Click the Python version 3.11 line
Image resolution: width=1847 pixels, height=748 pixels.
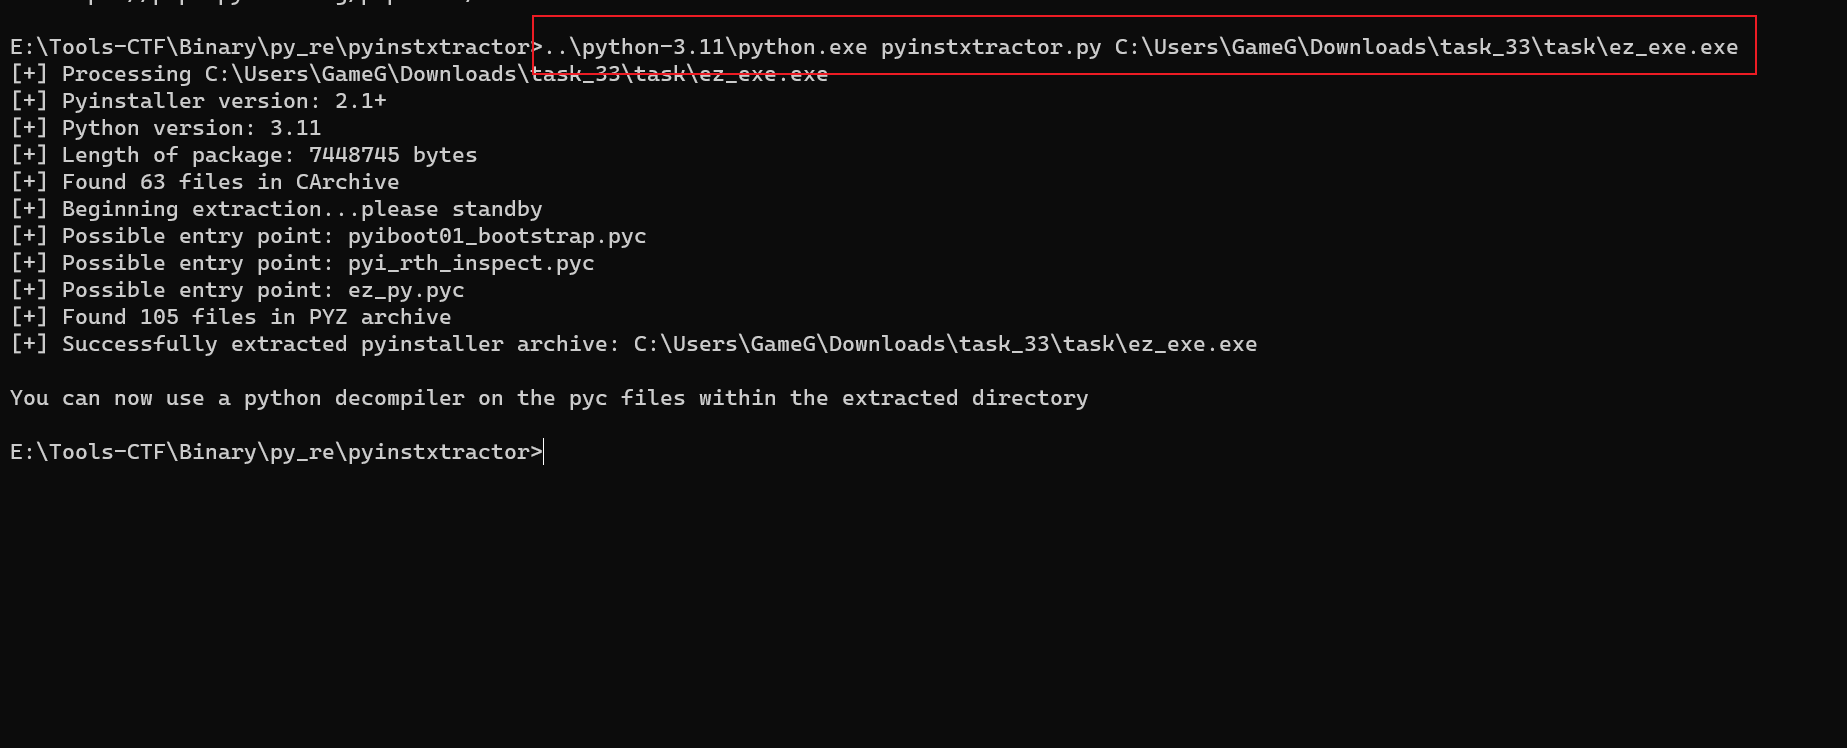pos(166,128)
